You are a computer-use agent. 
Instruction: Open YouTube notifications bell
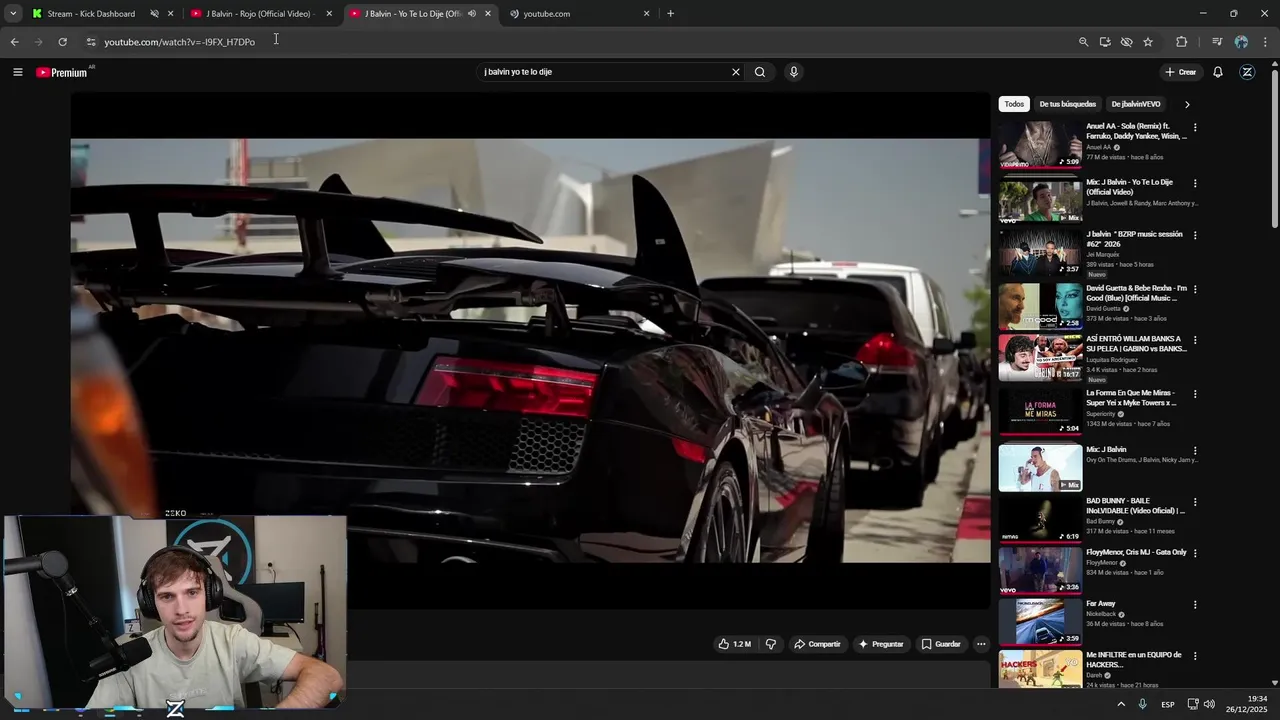1218,72
